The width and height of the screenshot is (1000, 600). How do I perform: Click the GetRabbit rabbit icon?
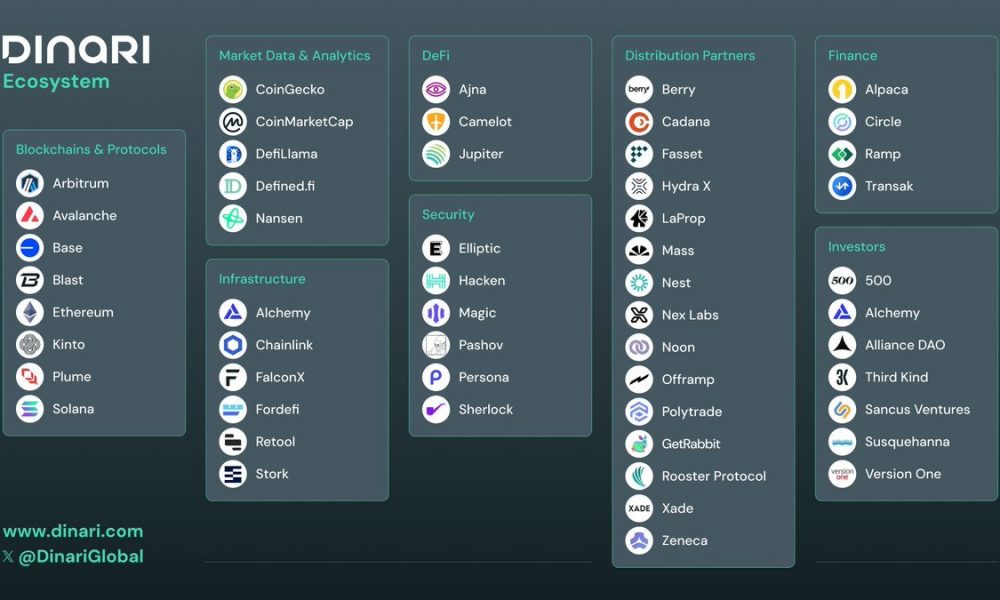coord(639,444)
